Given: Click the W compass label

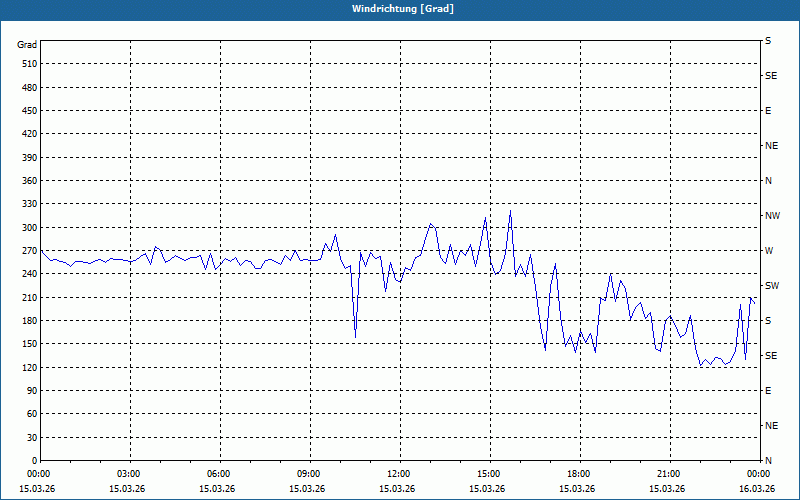Looking at the screenshot, I should click(769, 251).
